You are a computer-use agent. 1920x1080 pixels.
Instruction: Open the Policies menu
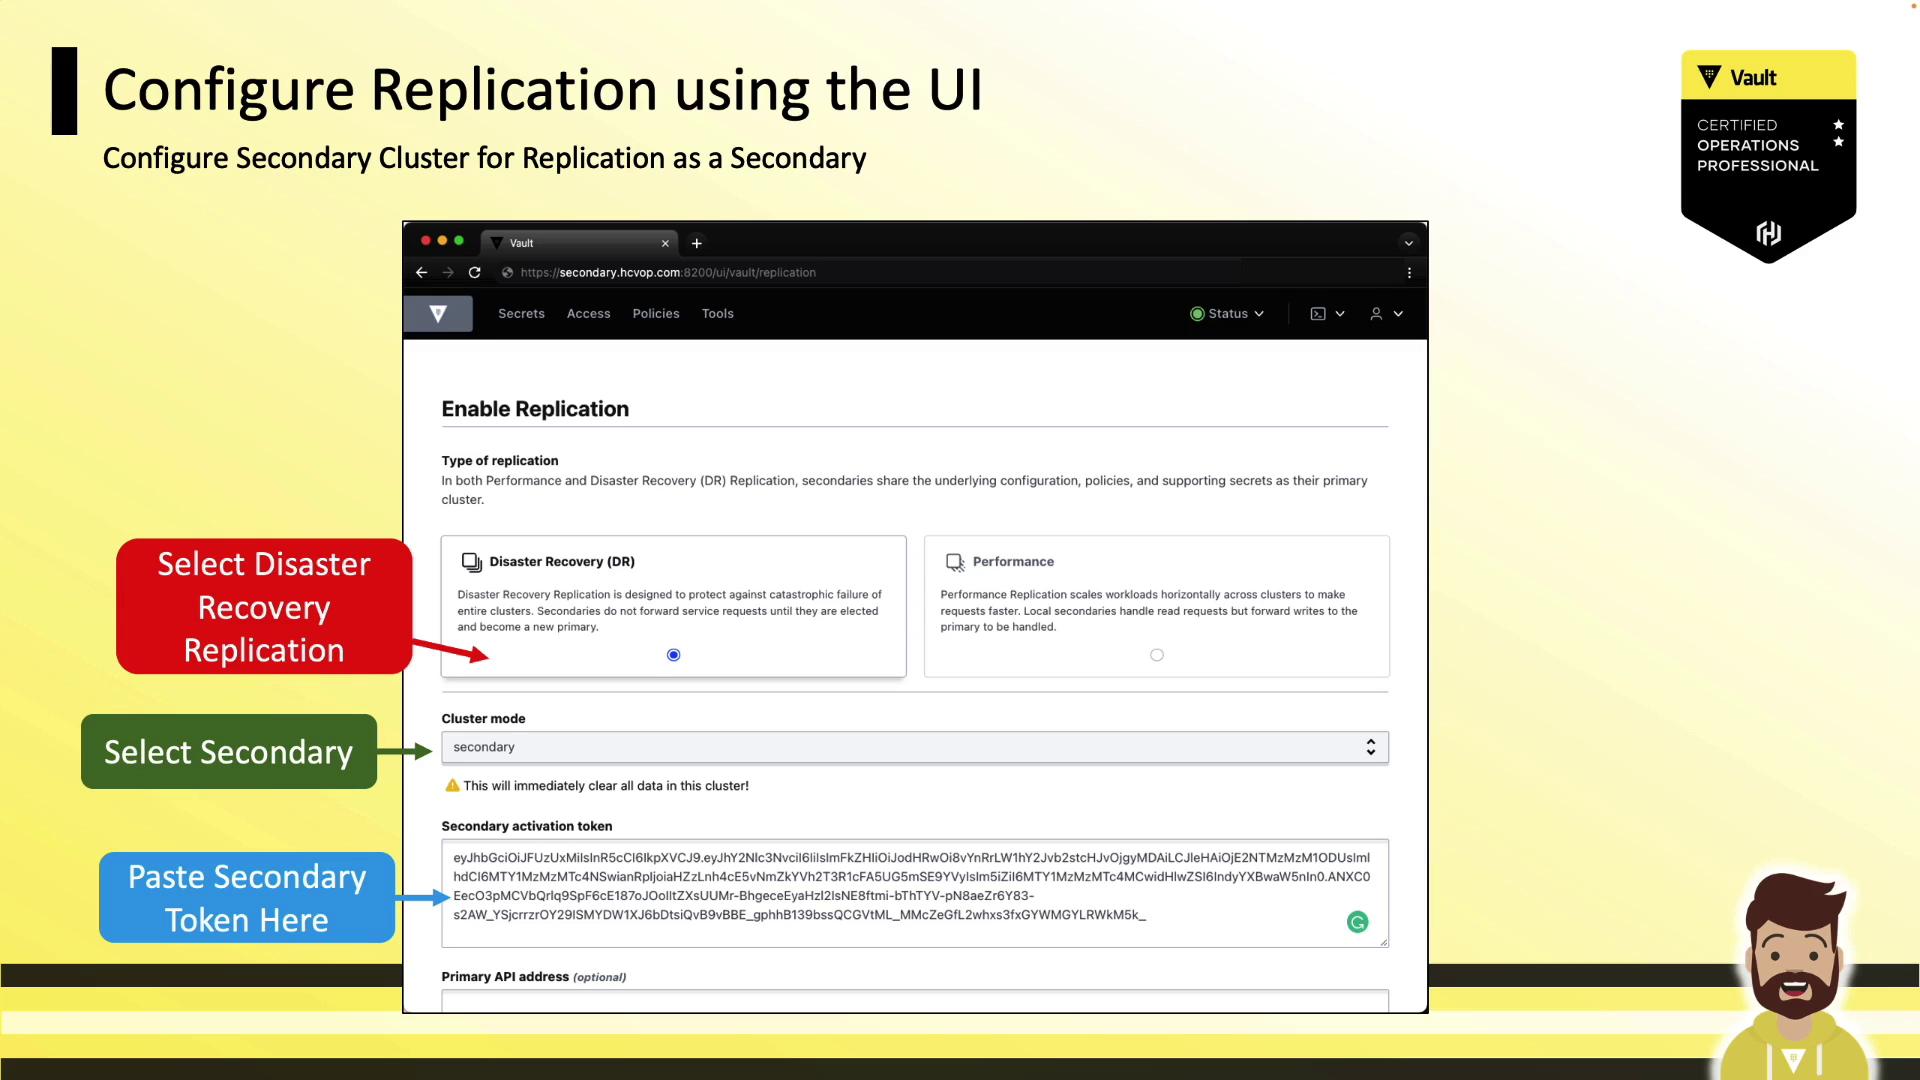click(655, 314)
